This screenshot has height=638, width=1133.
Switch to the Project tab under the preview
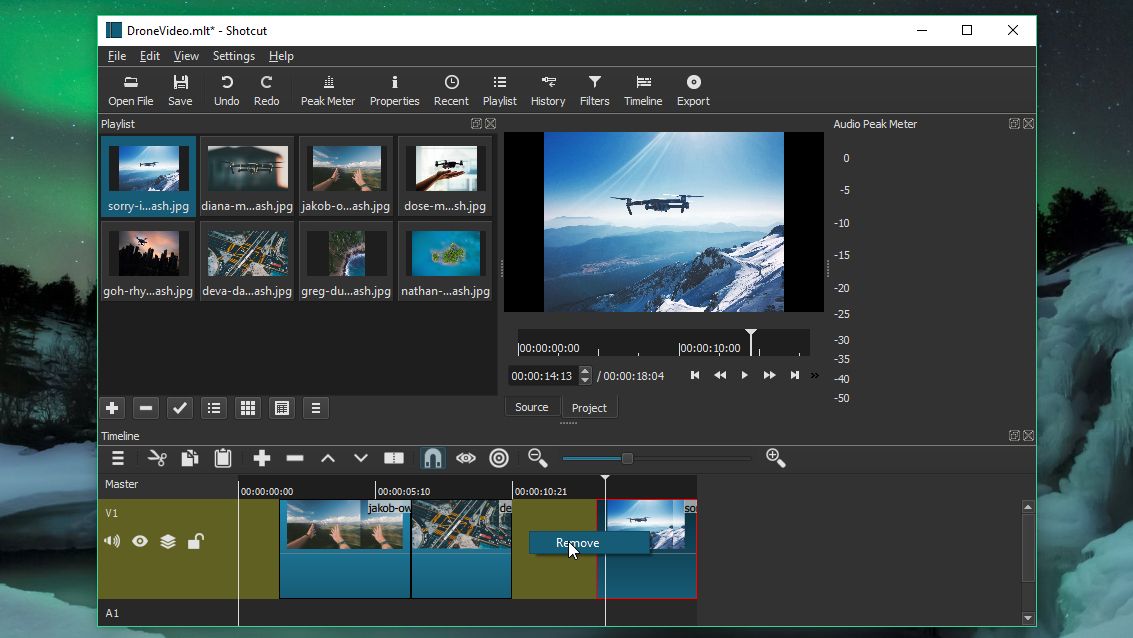(x=589, y=407)
